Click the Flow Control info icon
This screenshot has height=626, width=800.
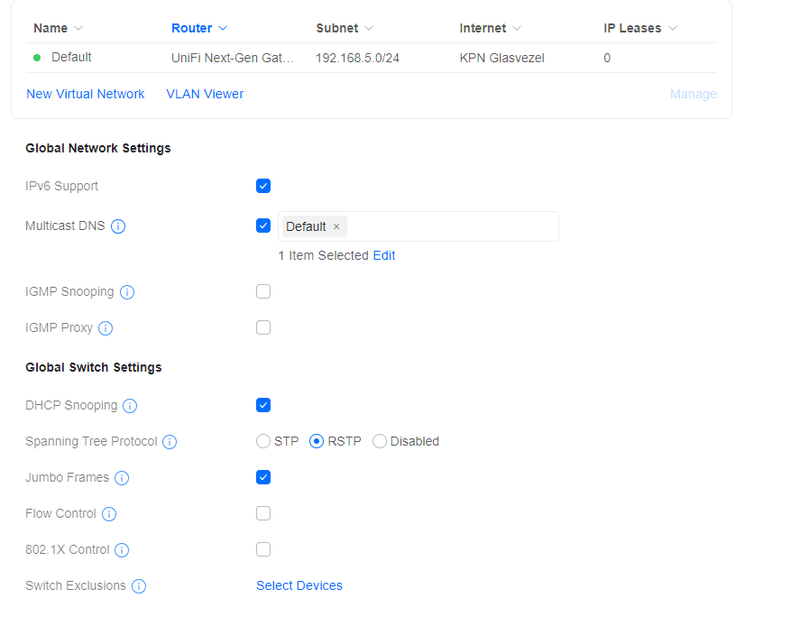click(109, 514)
